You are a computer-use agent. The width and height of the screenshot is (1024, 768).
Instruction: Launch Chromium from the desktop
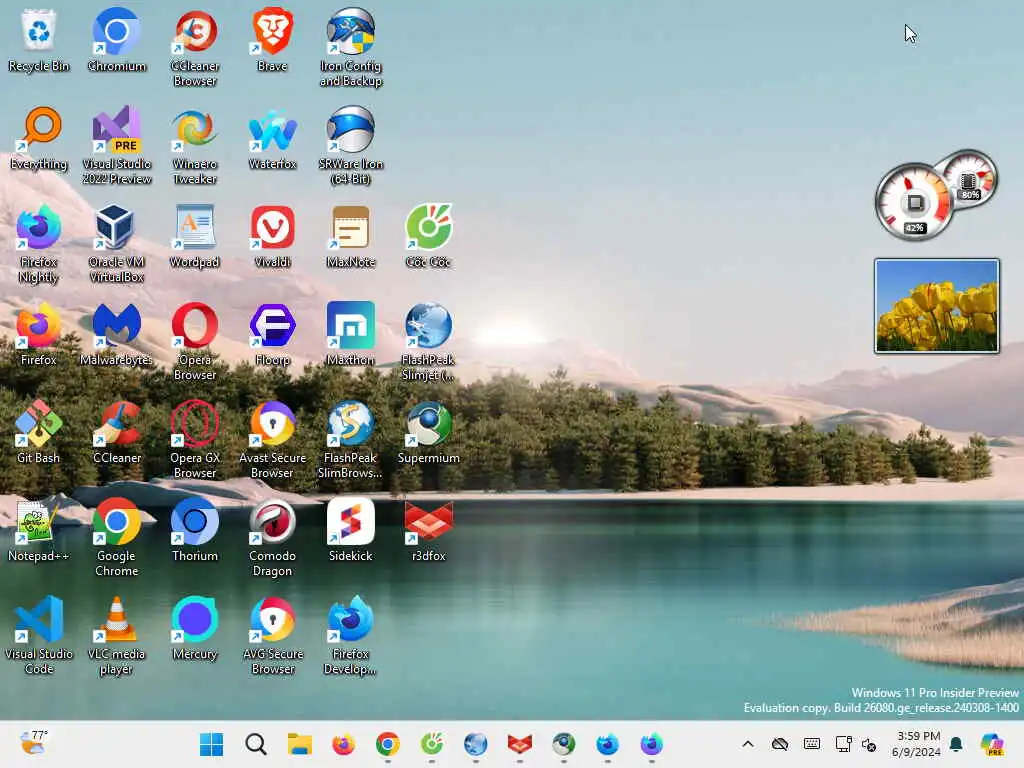pyautogui.click(x=116, y=40)
